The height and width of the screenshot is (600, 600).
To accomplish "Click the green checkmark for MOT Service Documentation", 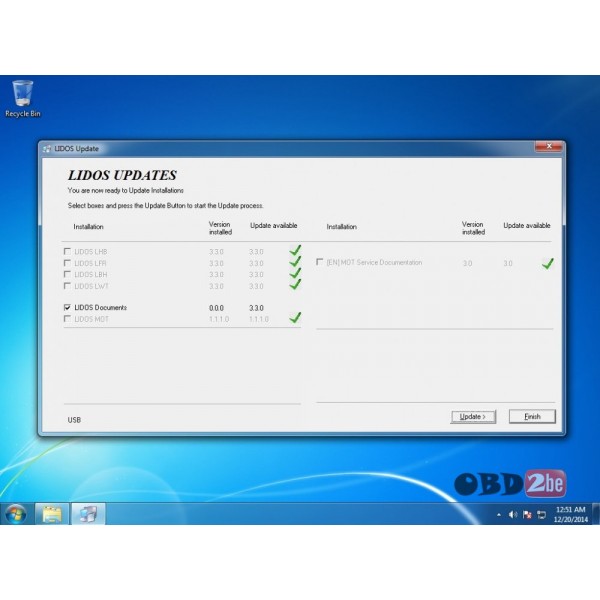I will click(x=548, y=263).
